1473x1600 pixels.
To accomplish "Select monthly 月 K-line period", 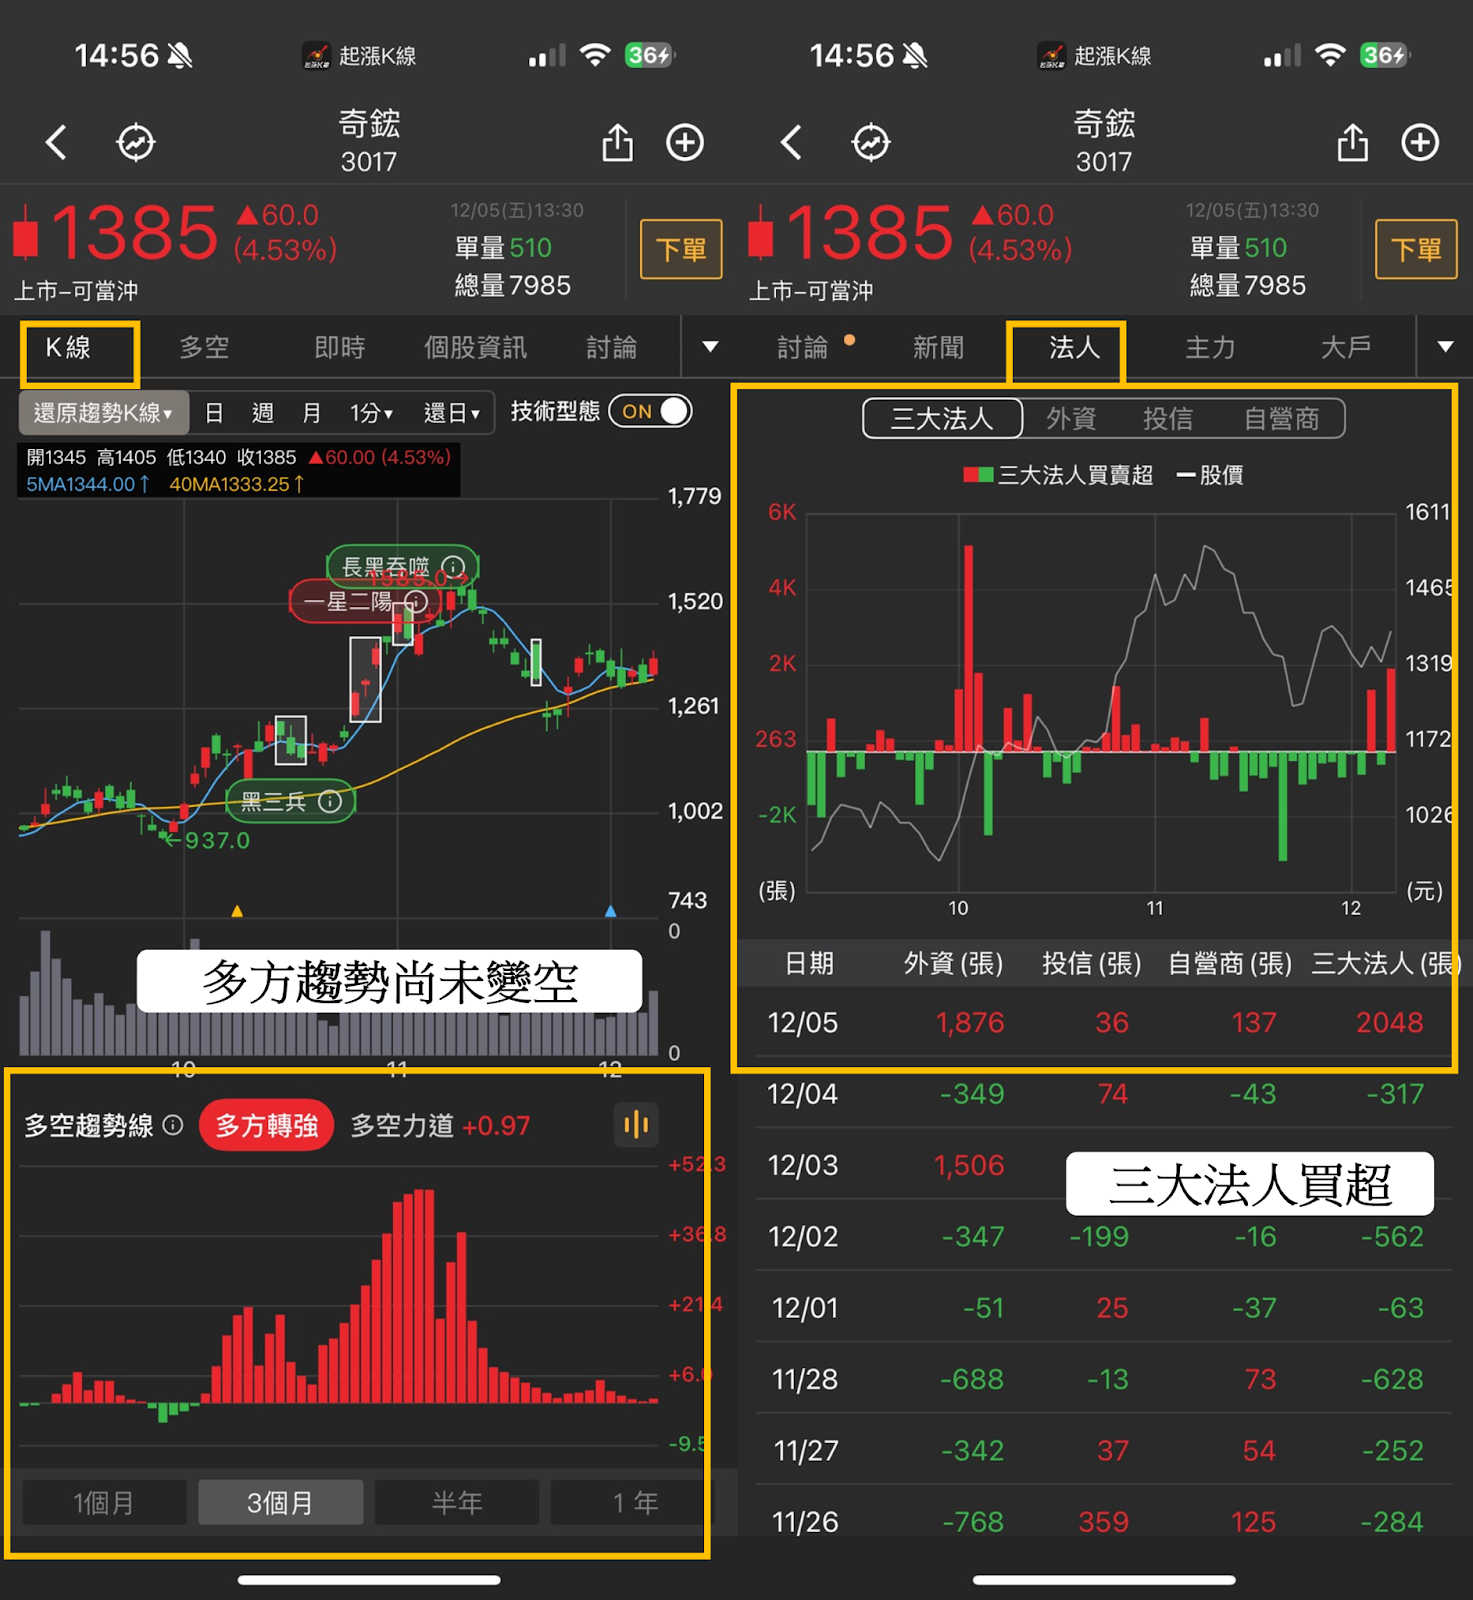I will click(312, 412).
